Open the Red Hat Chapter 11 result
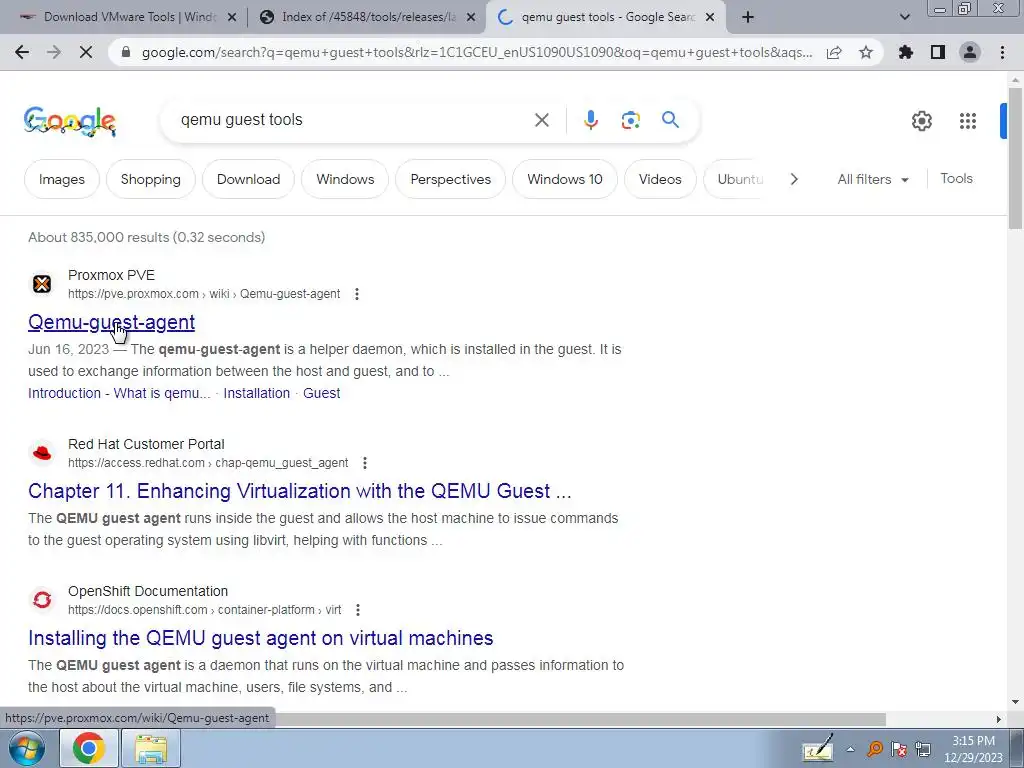The height and width of the screenshot is (768, 1024). click(x=300, y=491)
